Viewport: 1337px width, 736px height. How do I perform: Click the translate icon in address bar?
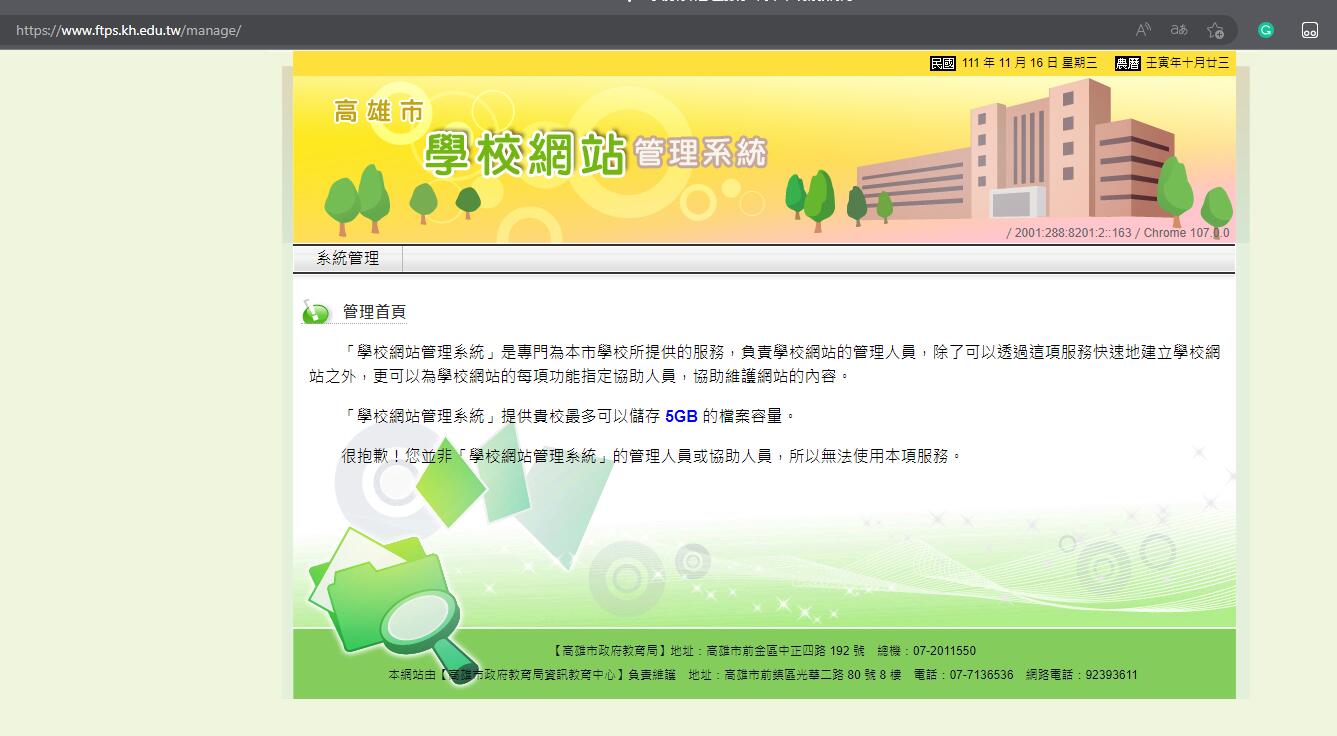click(1179, 30)
